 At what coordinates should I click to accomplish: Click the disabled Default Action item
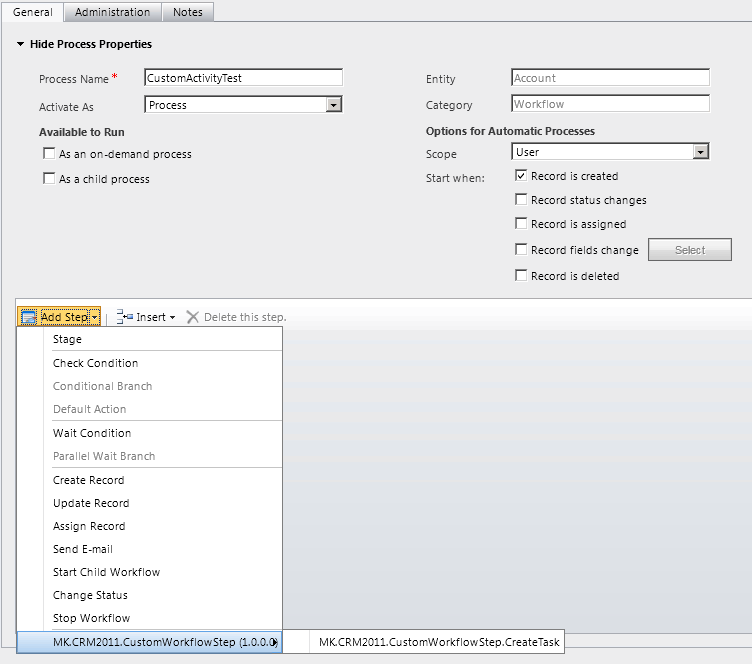coord(150,409)
